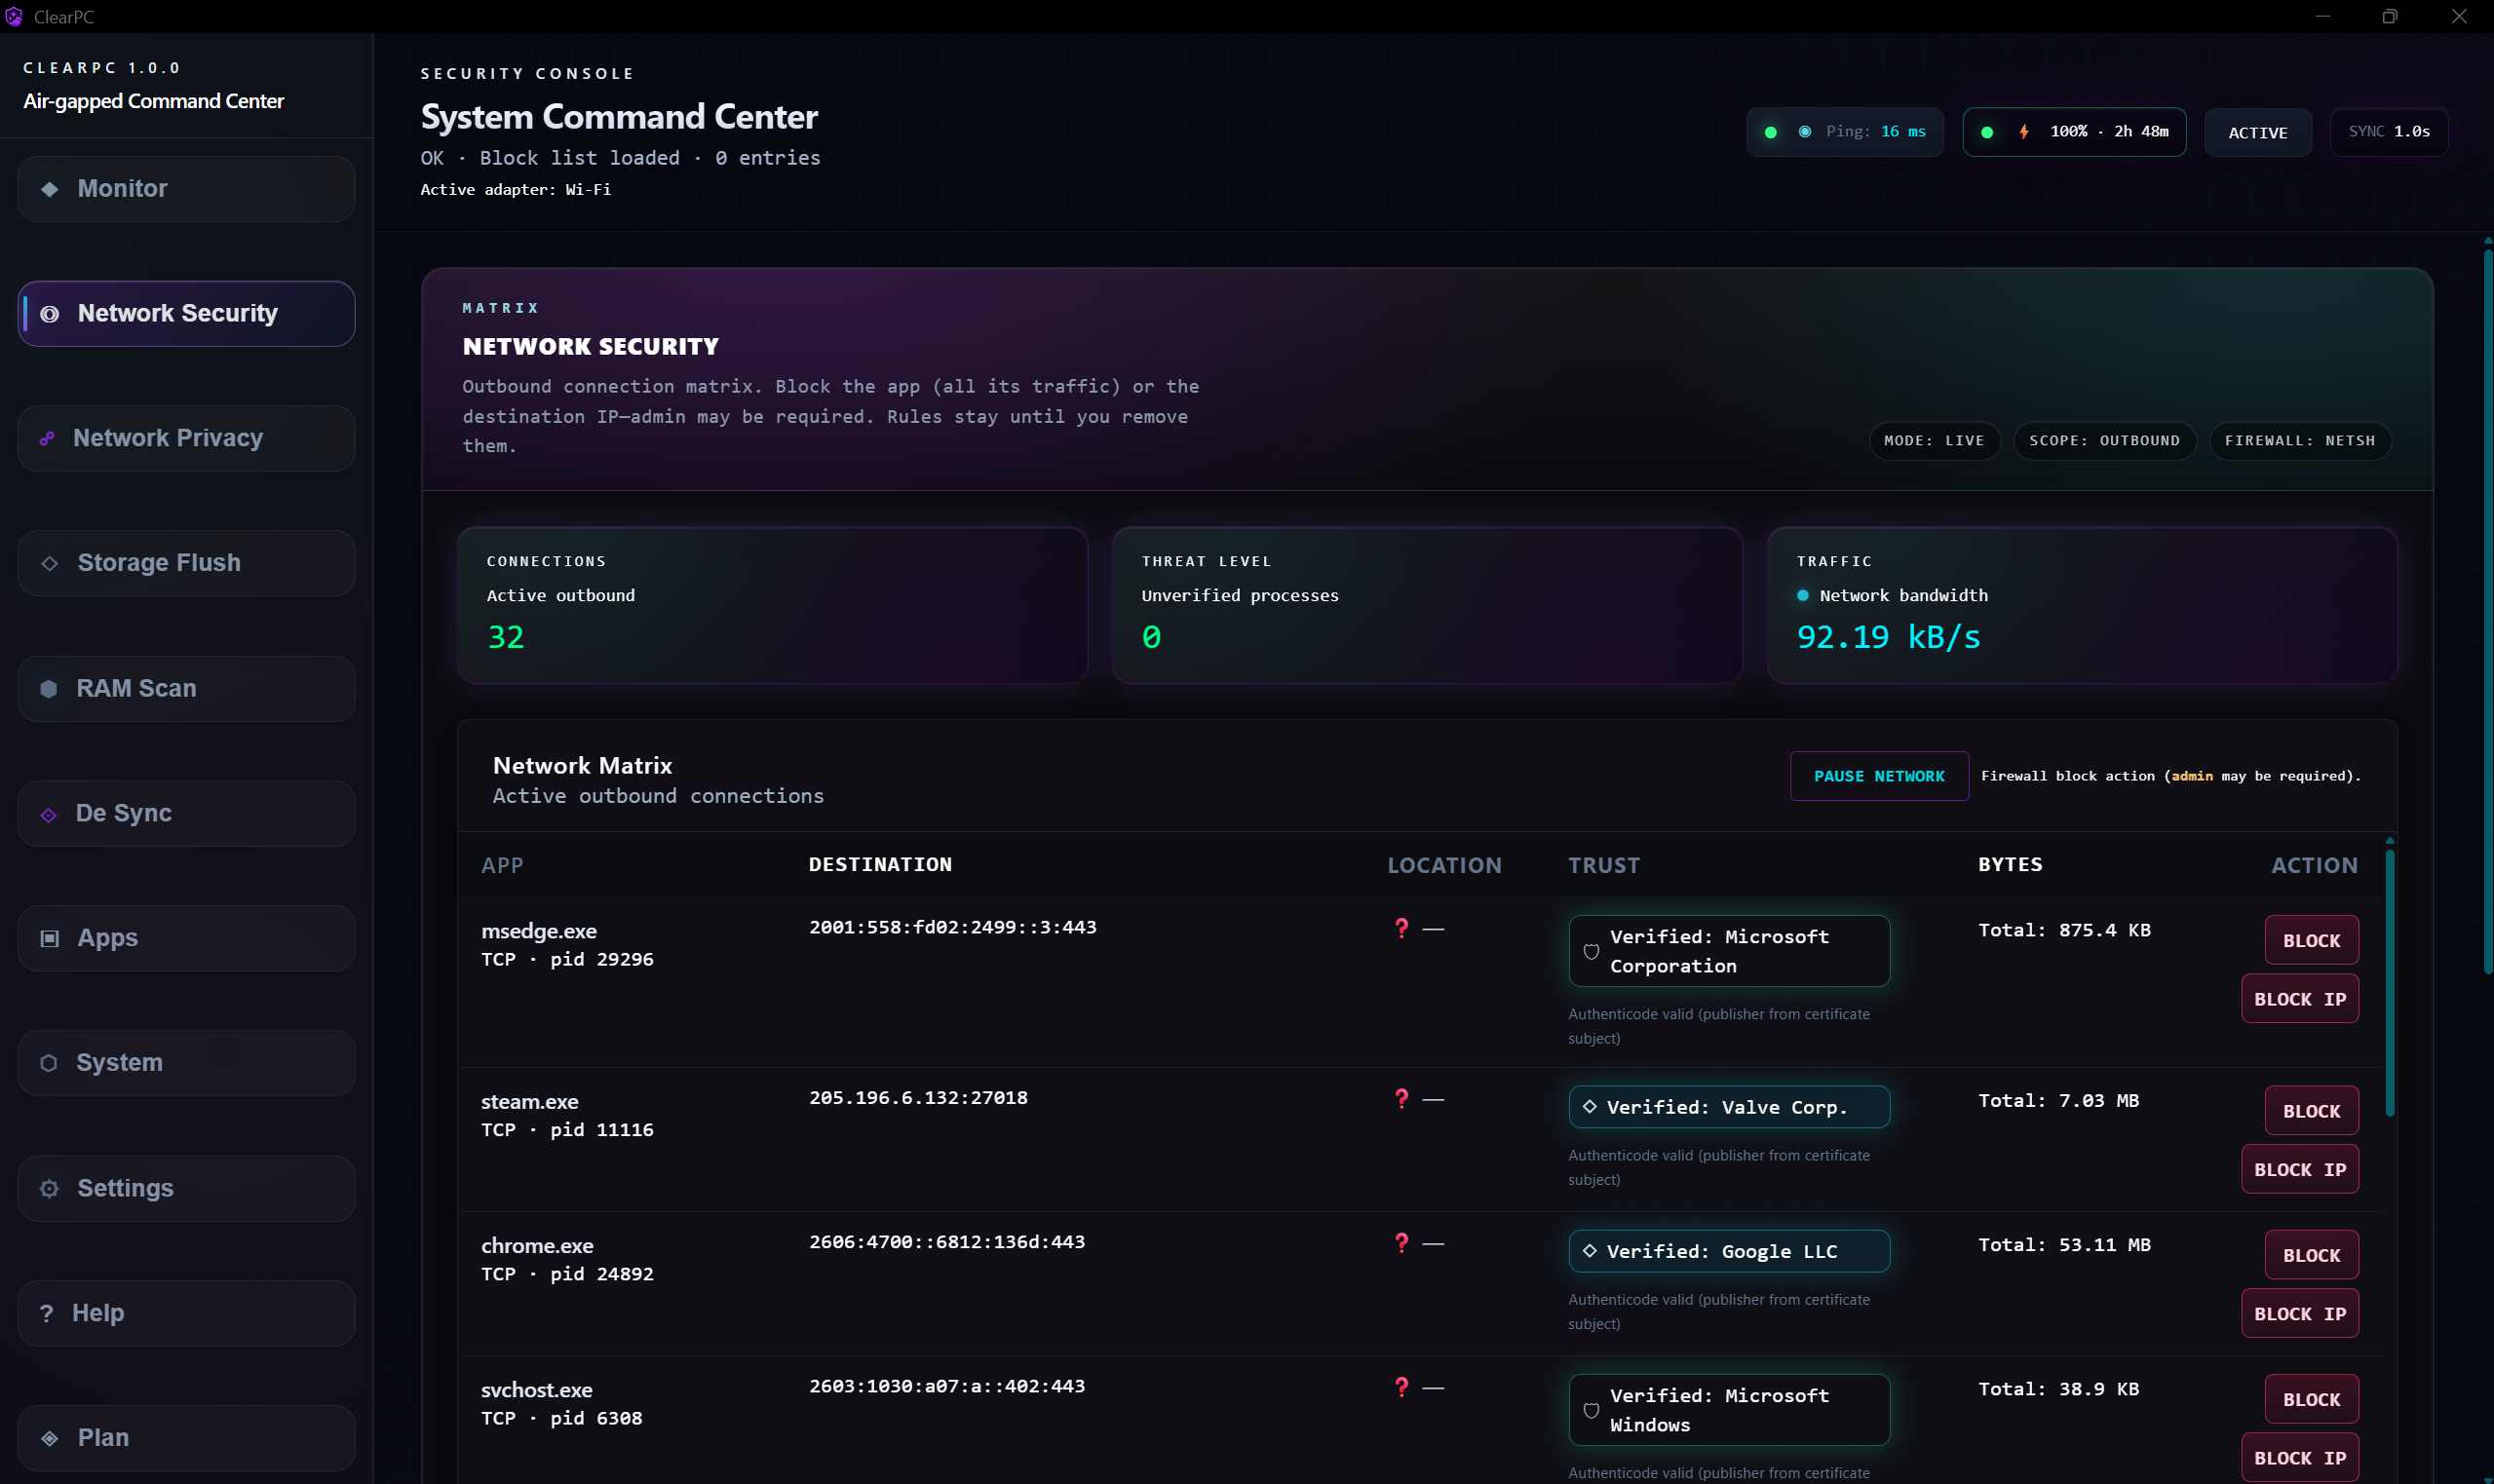Open the RAM Scan page
2494x1484 pixels.
[x=186, y=689]
